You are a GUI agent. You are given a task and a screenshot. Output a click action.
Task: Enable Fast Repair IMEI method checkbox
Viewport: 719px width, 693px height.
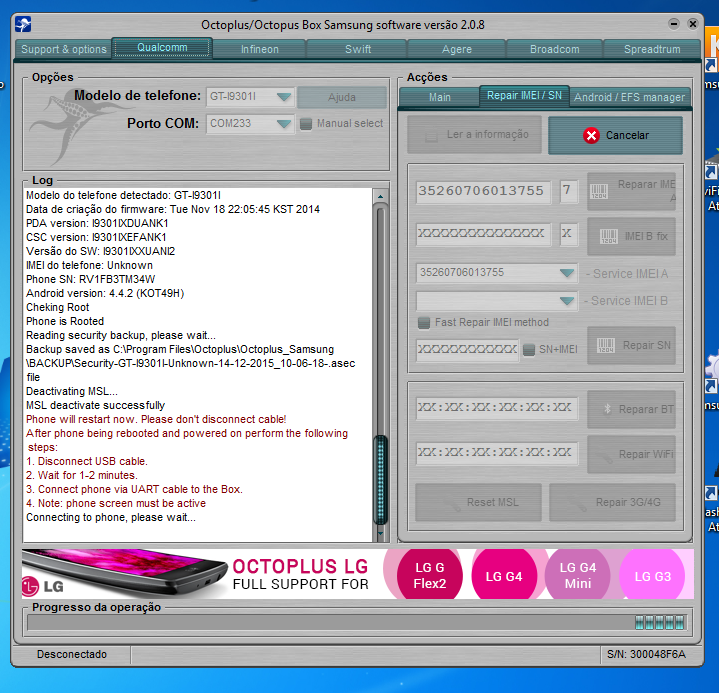coord(424,322)
